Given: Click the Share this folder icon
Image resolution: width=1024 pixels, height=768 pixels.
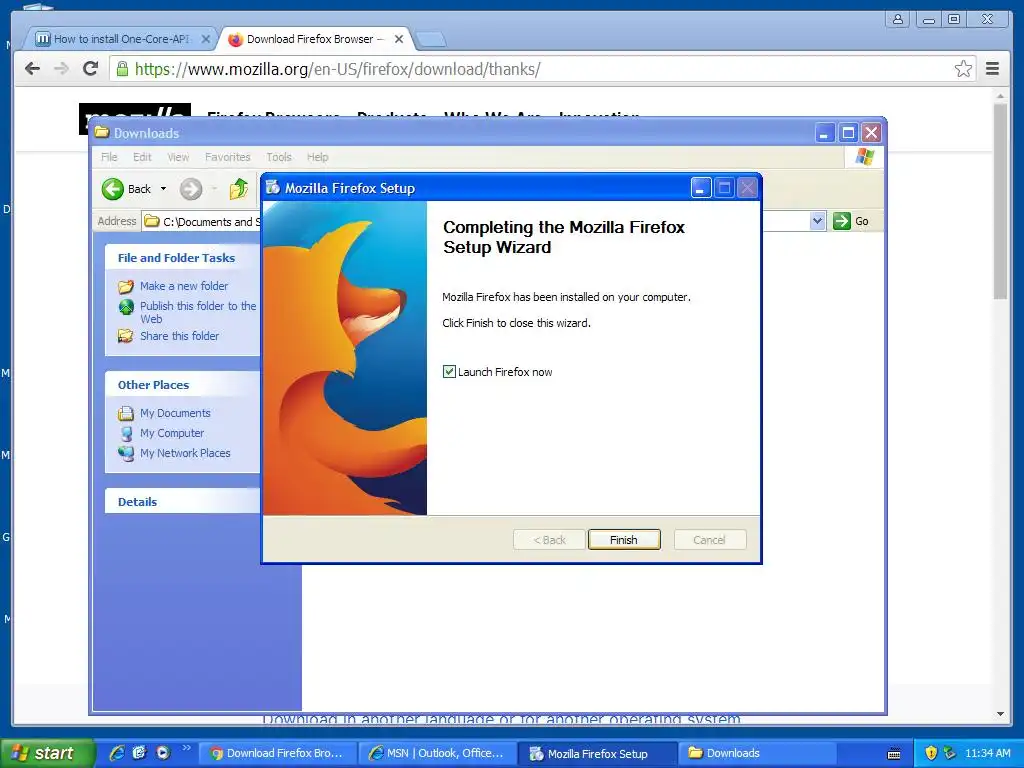Looking at the screenshot, I should (x=125, y=336).
